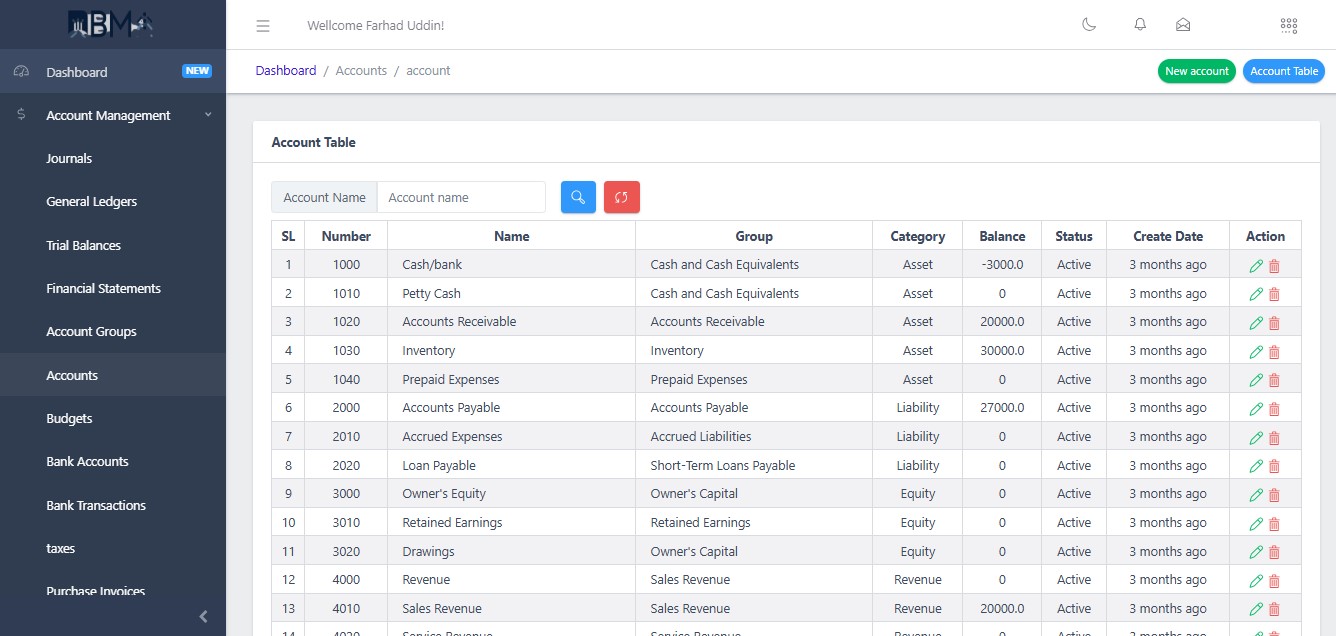
Task: Collapse the sidebar with bottom arrow
Action: click(x=203, y=616)
